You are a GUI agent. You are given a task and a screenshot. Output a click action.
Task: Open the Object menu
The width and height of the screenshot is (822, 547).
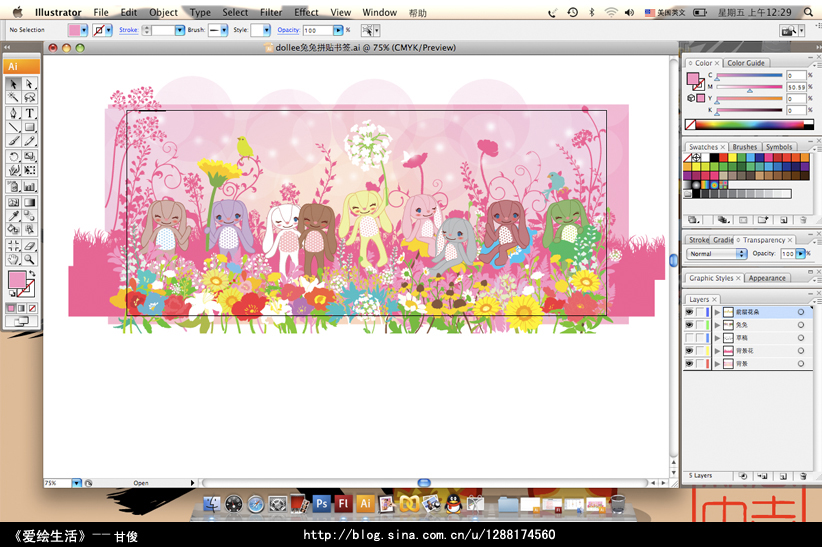(x=163, y=12)
